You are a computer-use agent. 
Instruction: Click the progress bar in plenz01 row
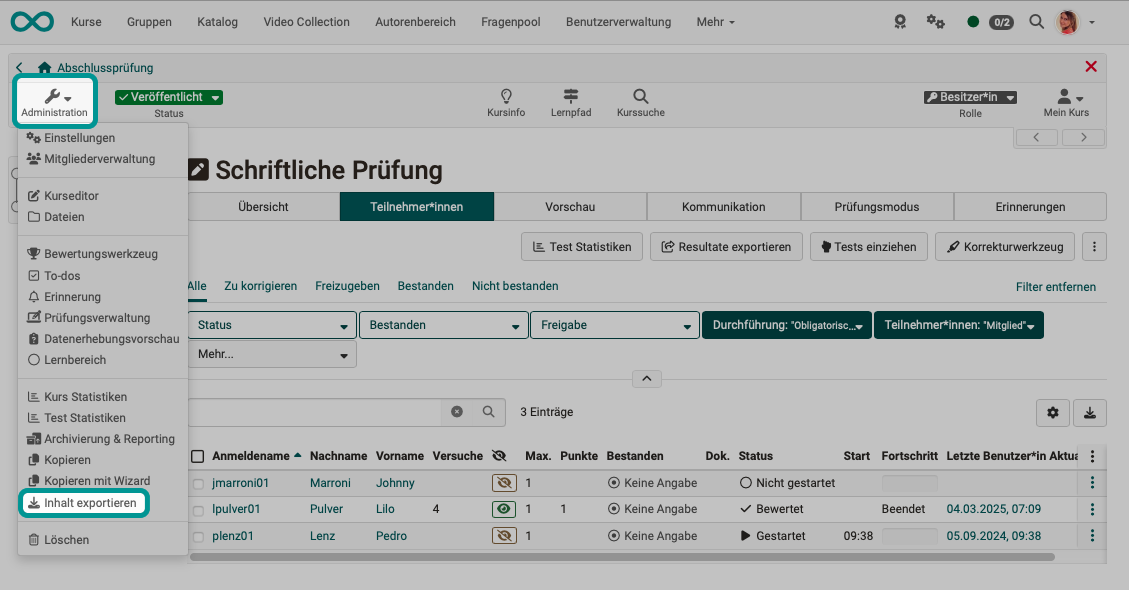tap(910, 536)
